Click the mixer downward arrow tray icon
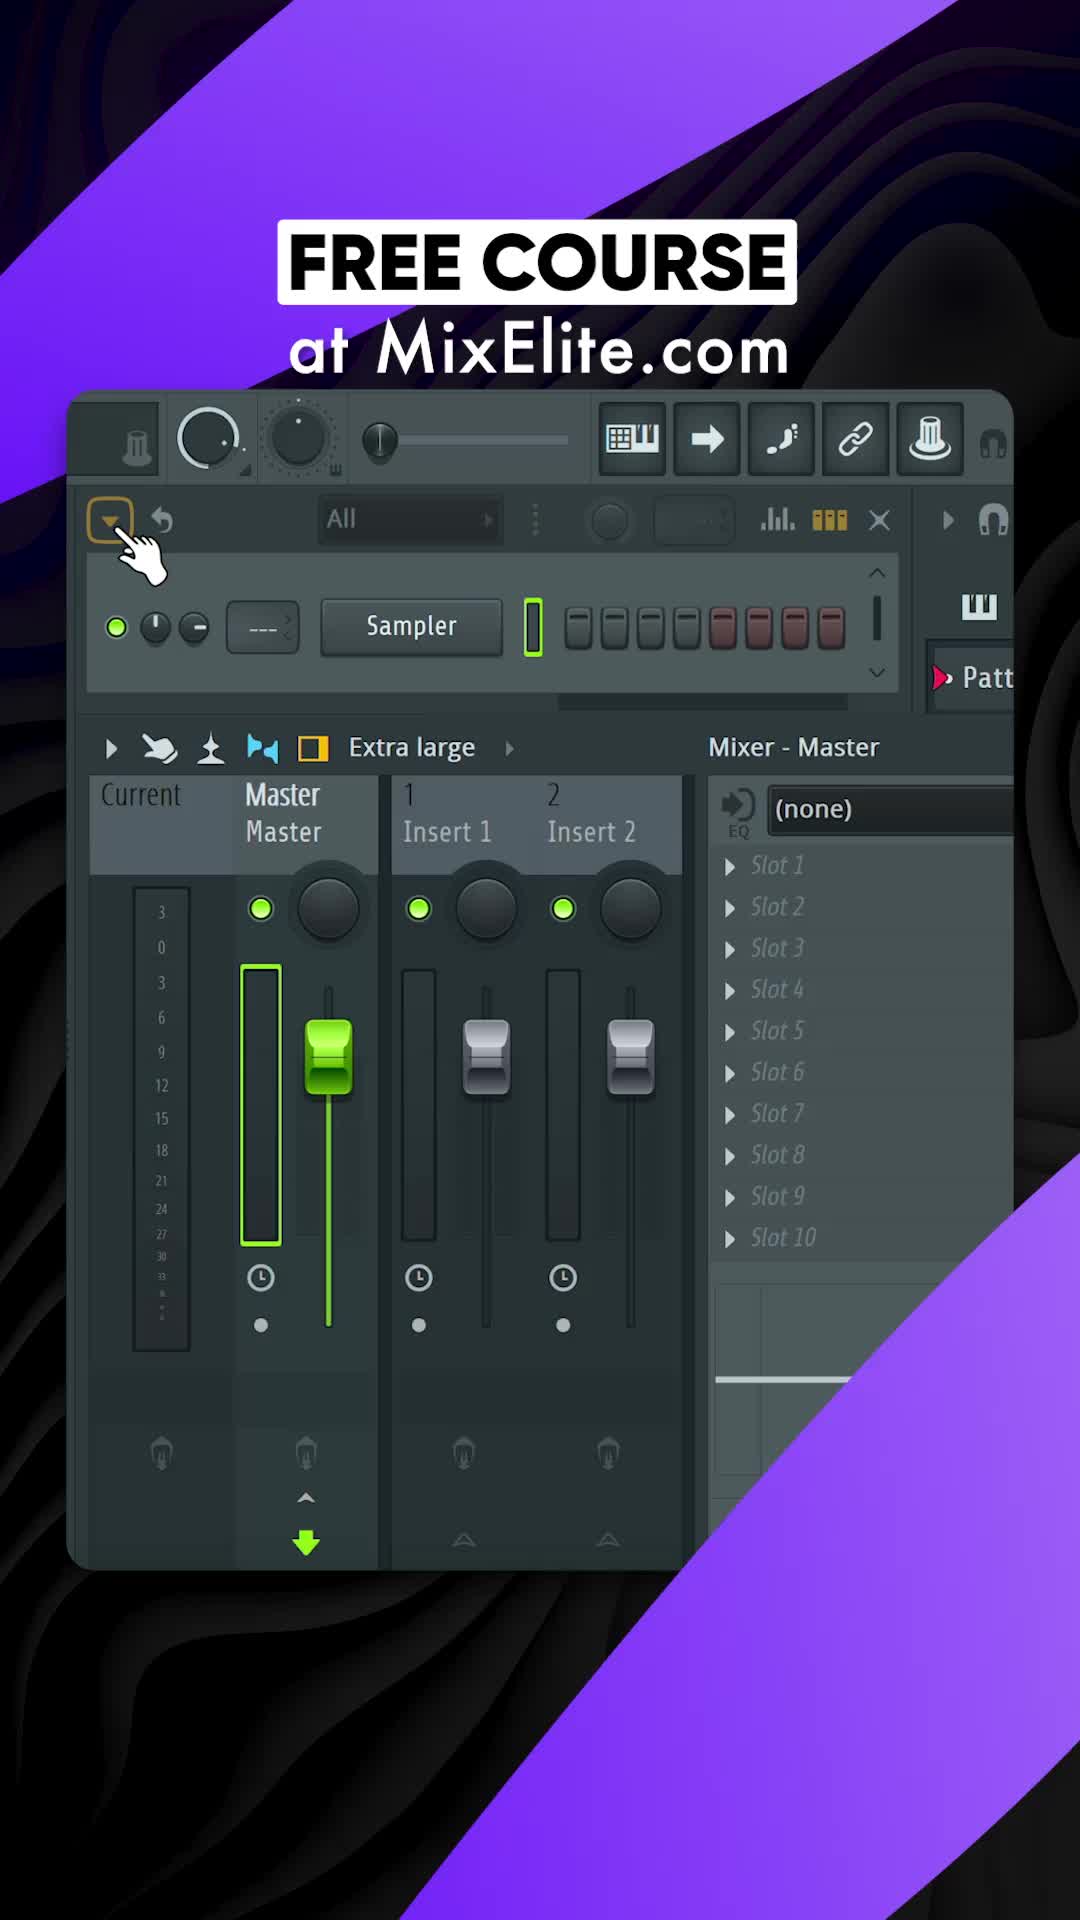Screen dimensions: 1080x1920 click(210, 748)
